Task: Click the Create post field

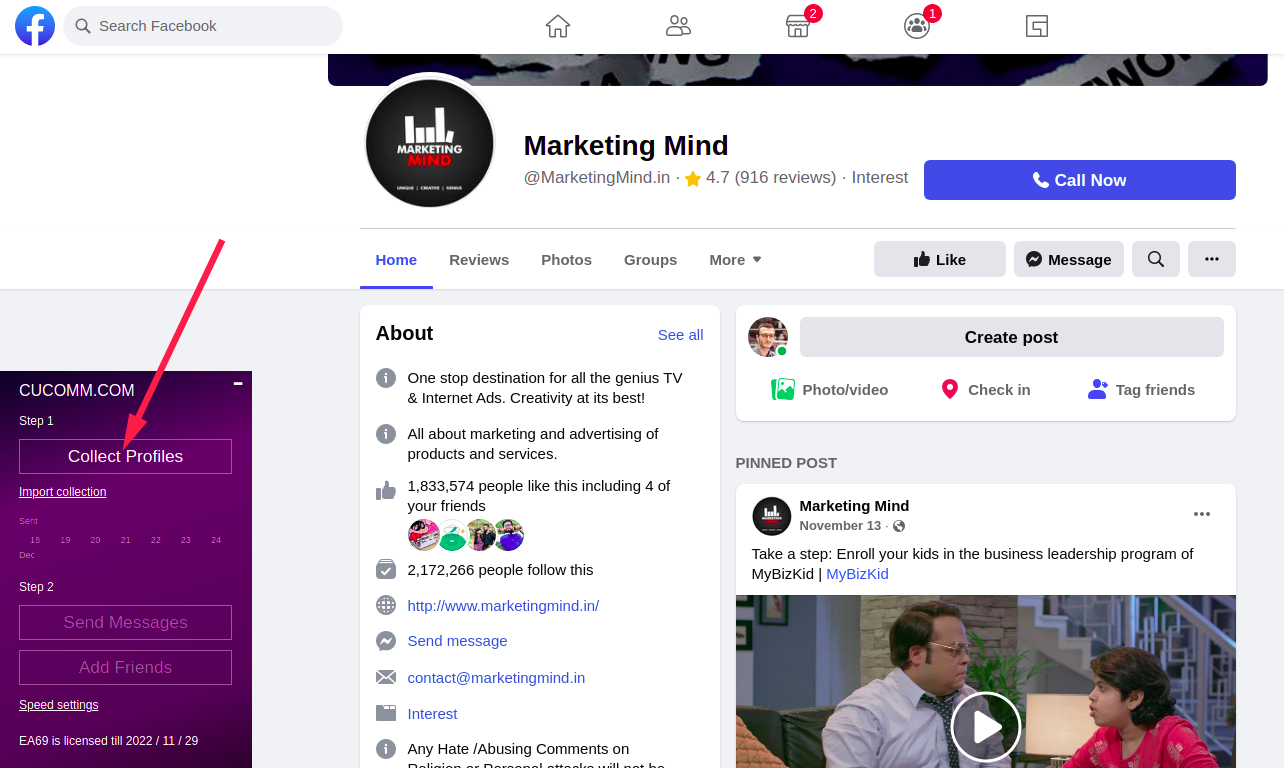Action: coord(1012,337)
